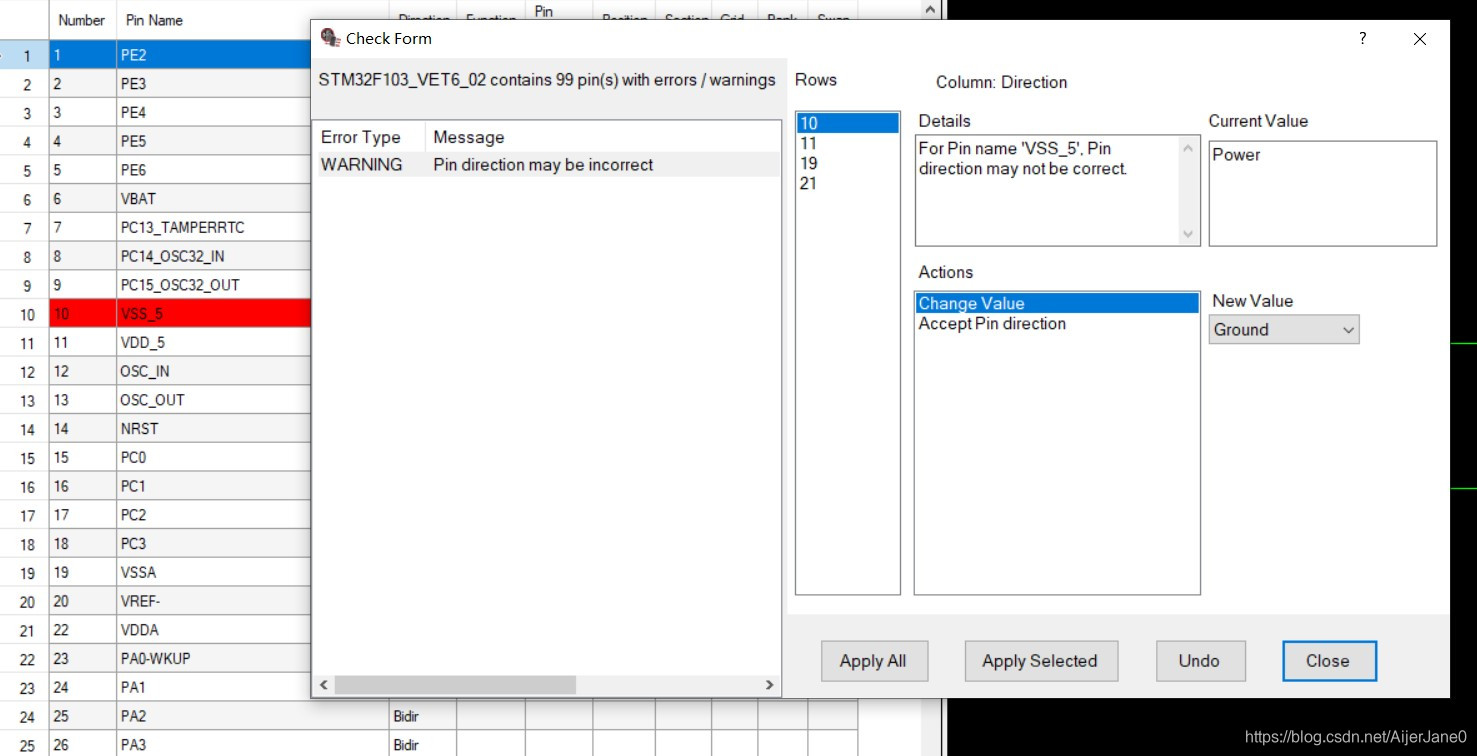Viewport: 1477px width, 756px height.
Task: Click the Apply Selected button
Action: (1039, 661)
